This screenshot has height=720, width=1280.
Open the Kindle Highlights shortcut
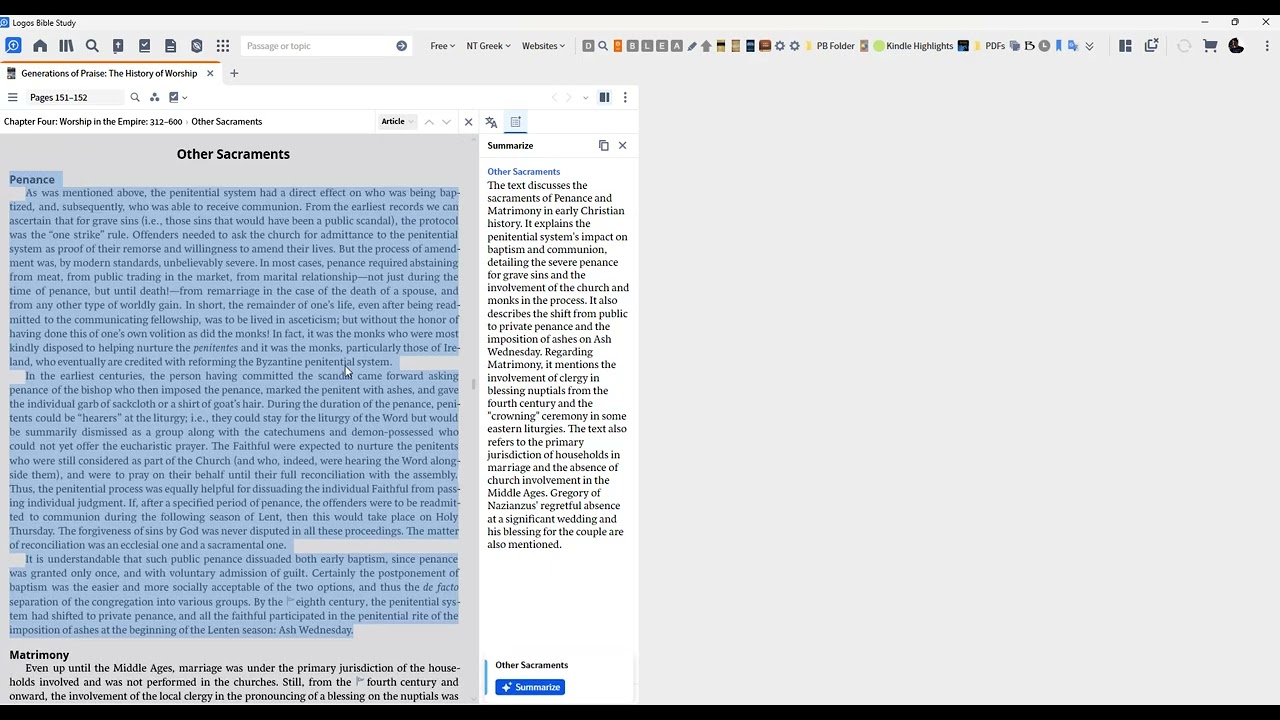[913, 46]
